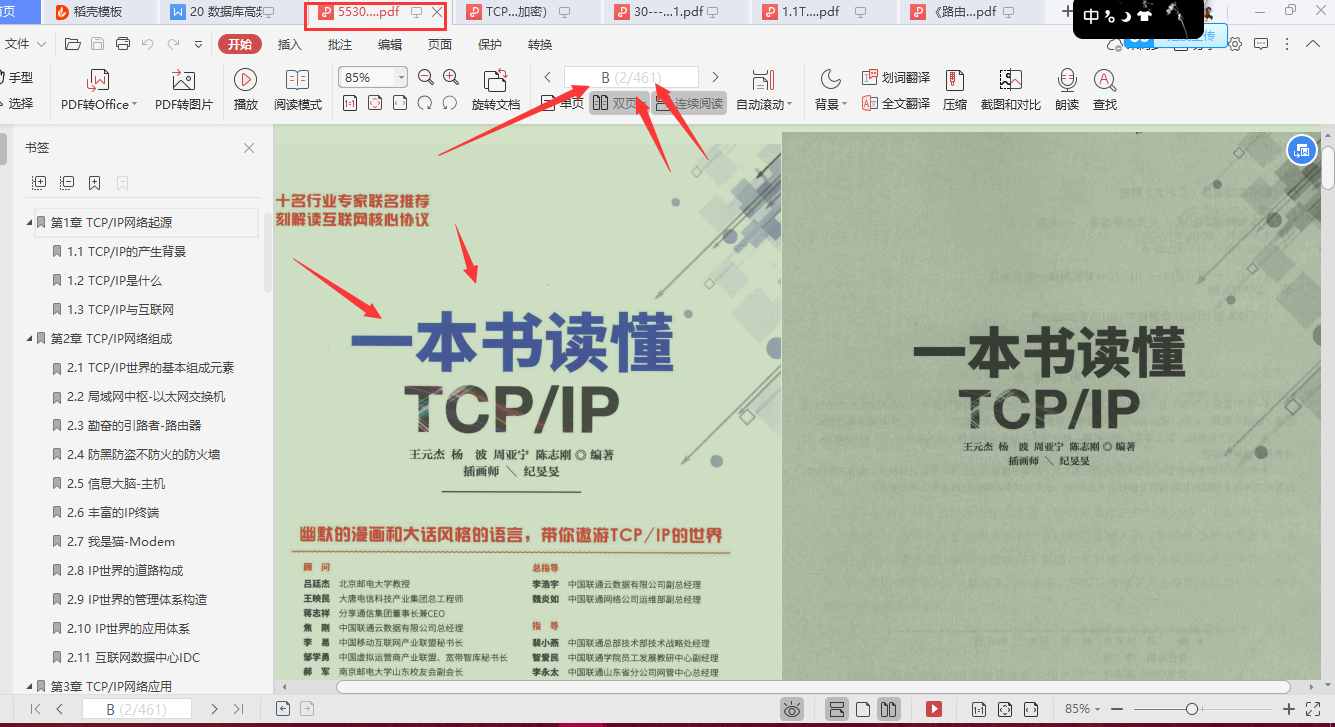Viewport: 1335px width, 727px height.
Task: Collapse 第1章 TCP/IP网络起源 bookmark
Action: (x=30, y=222)
